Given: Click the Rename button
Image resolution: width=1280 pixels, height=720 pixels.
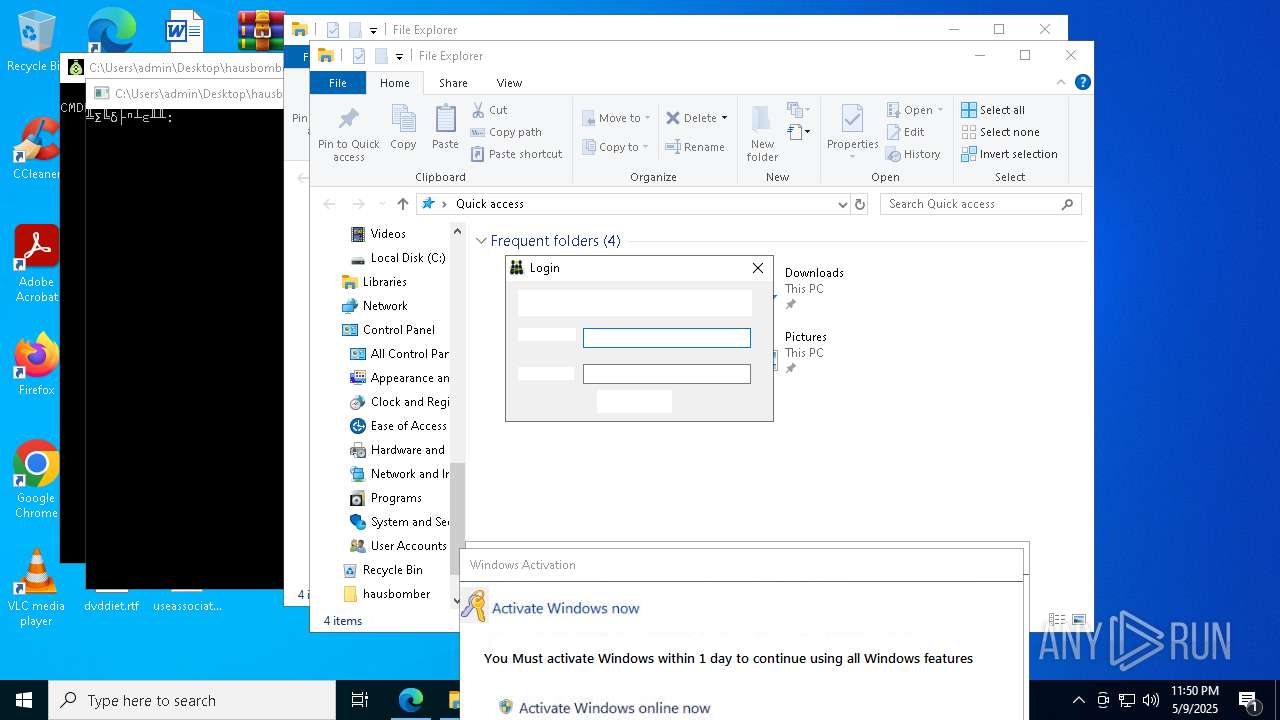Looking at the screenshot, I should point(695,147).
